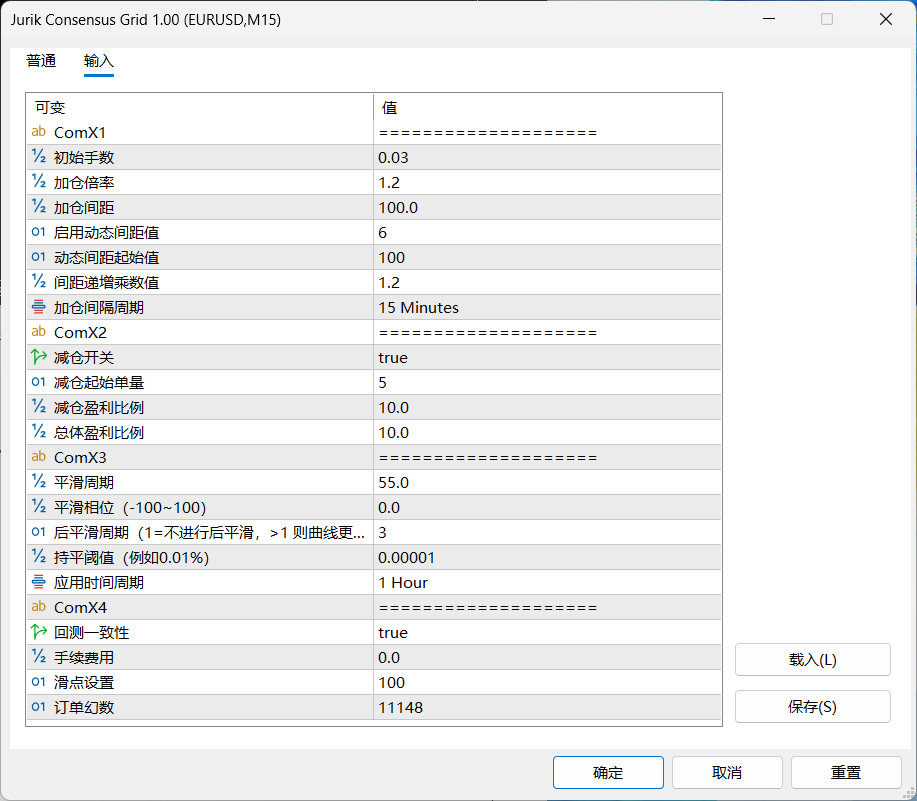Click the string icon beside ComX2
This screenshot has height=801, width=917.
39,332
